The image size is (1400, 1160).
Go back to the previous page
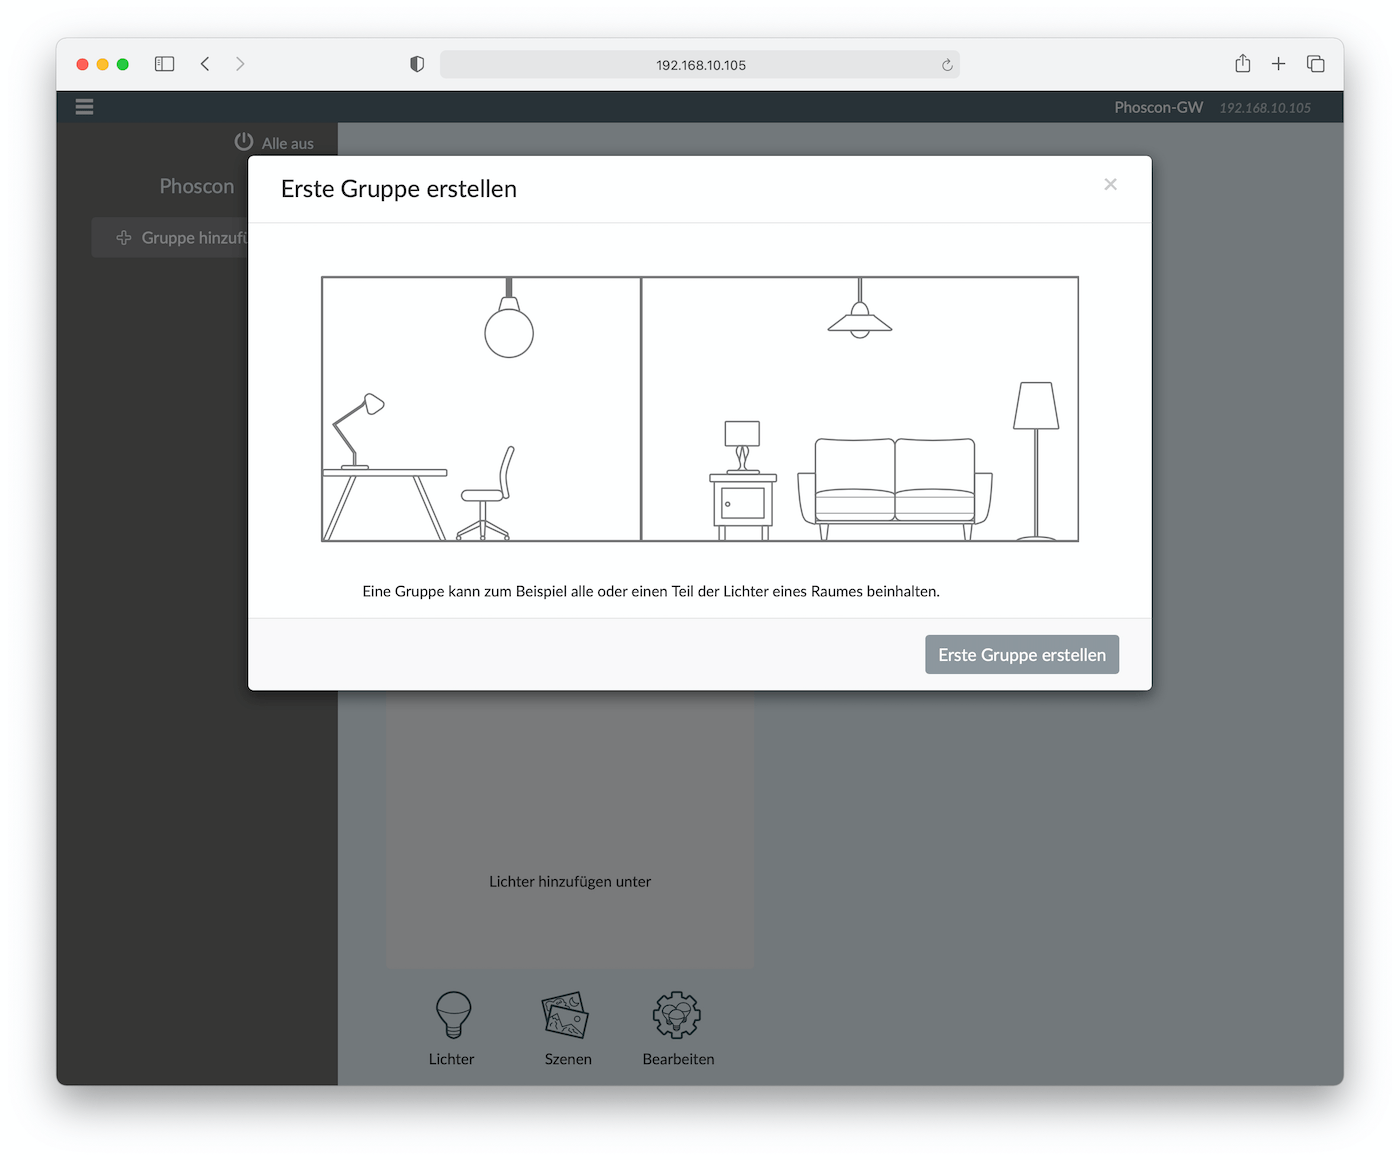pos(205,64)
